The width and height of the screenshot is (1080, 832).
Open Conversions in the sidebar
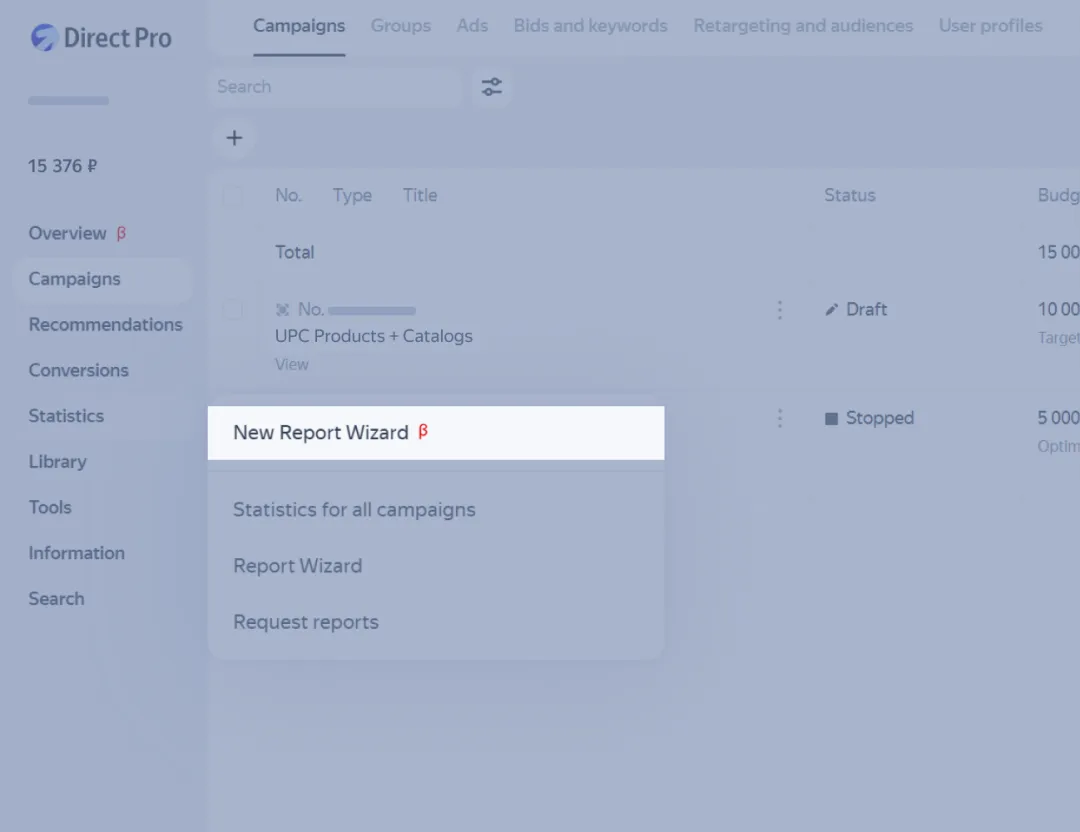click(79, 371)
